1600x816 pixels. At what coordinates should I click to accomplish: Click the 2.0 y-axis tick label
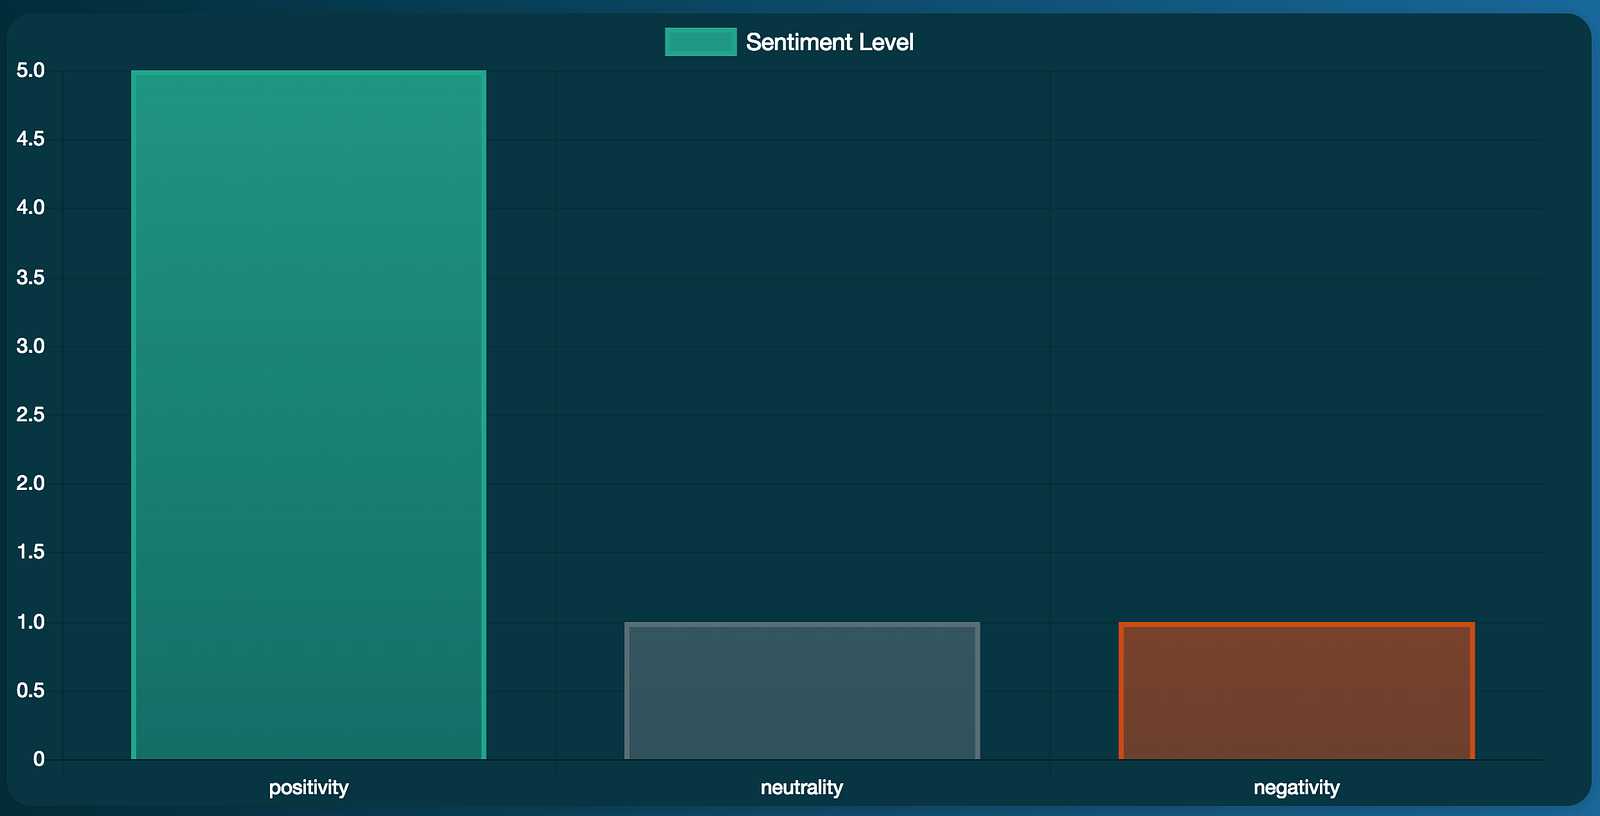click(31, 484)
